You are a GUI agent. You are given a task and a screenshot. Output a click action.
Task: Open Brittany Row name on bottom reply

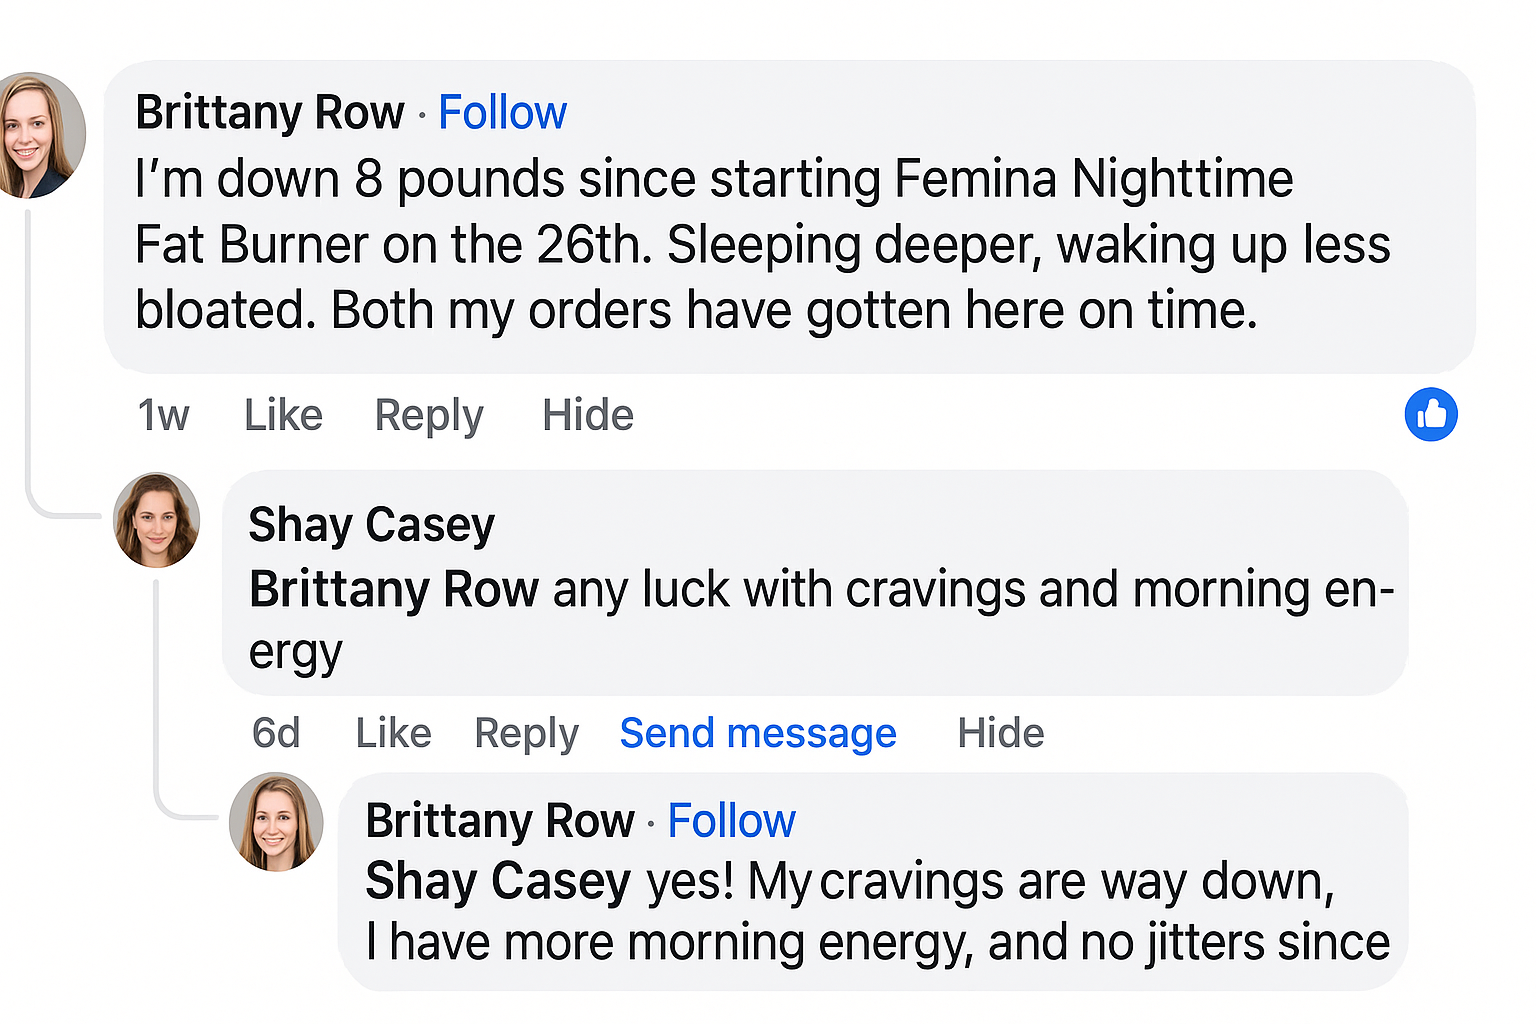[x=500, y=821]
